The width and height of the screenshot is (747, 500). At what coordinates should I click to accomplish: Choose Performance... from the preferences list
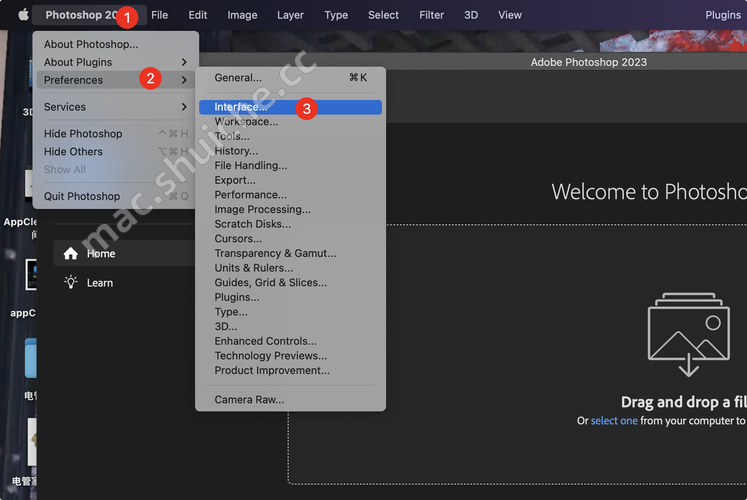tap(250, 195)
